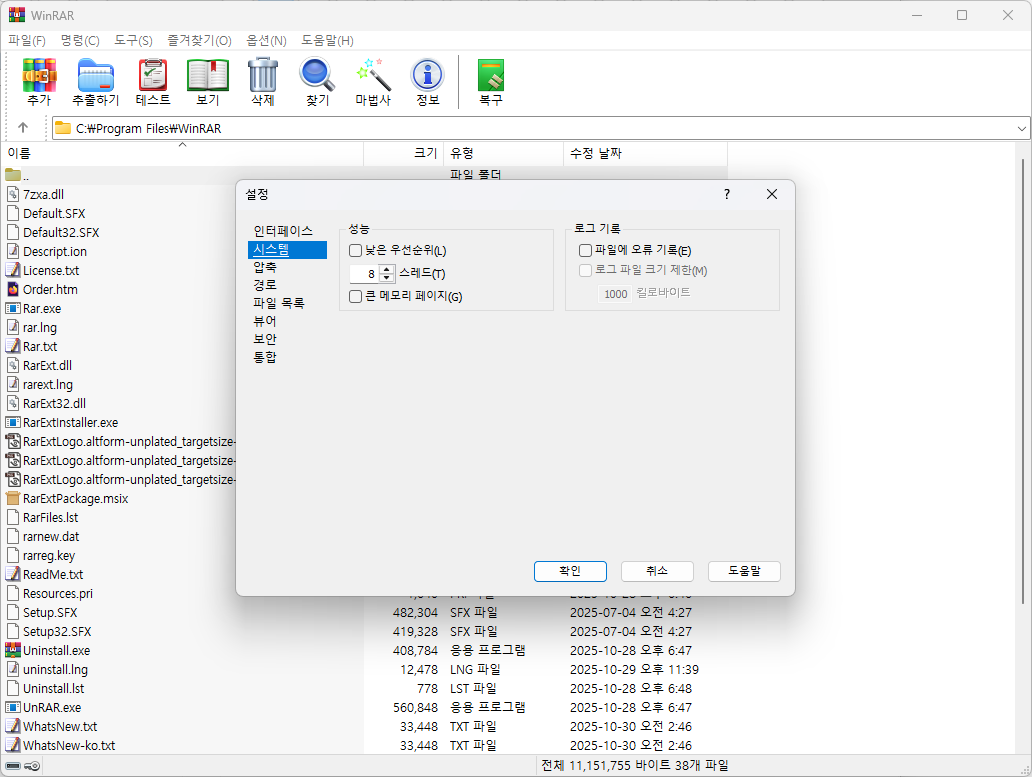
Task: Click the 테스트 (Test) toolbar icon
Action: 153,75
